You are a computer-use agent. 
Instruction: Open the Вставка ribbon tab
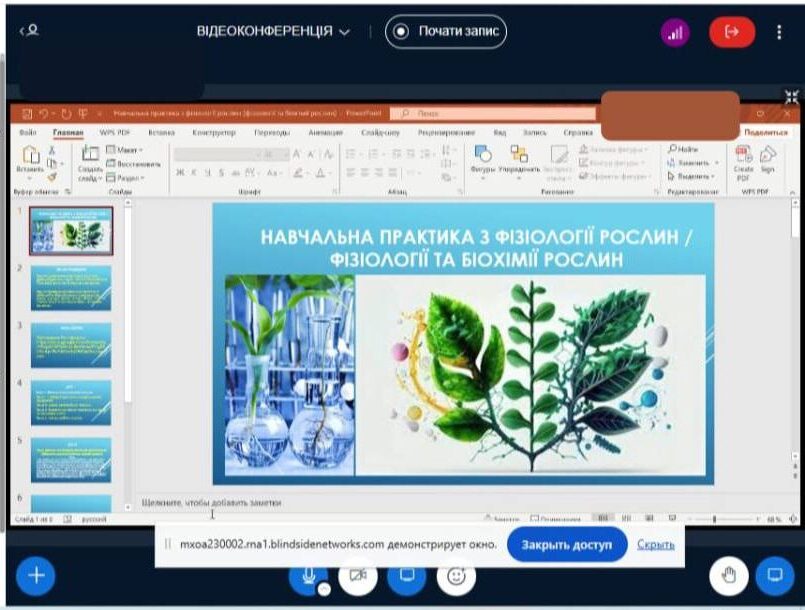point(161,132)
